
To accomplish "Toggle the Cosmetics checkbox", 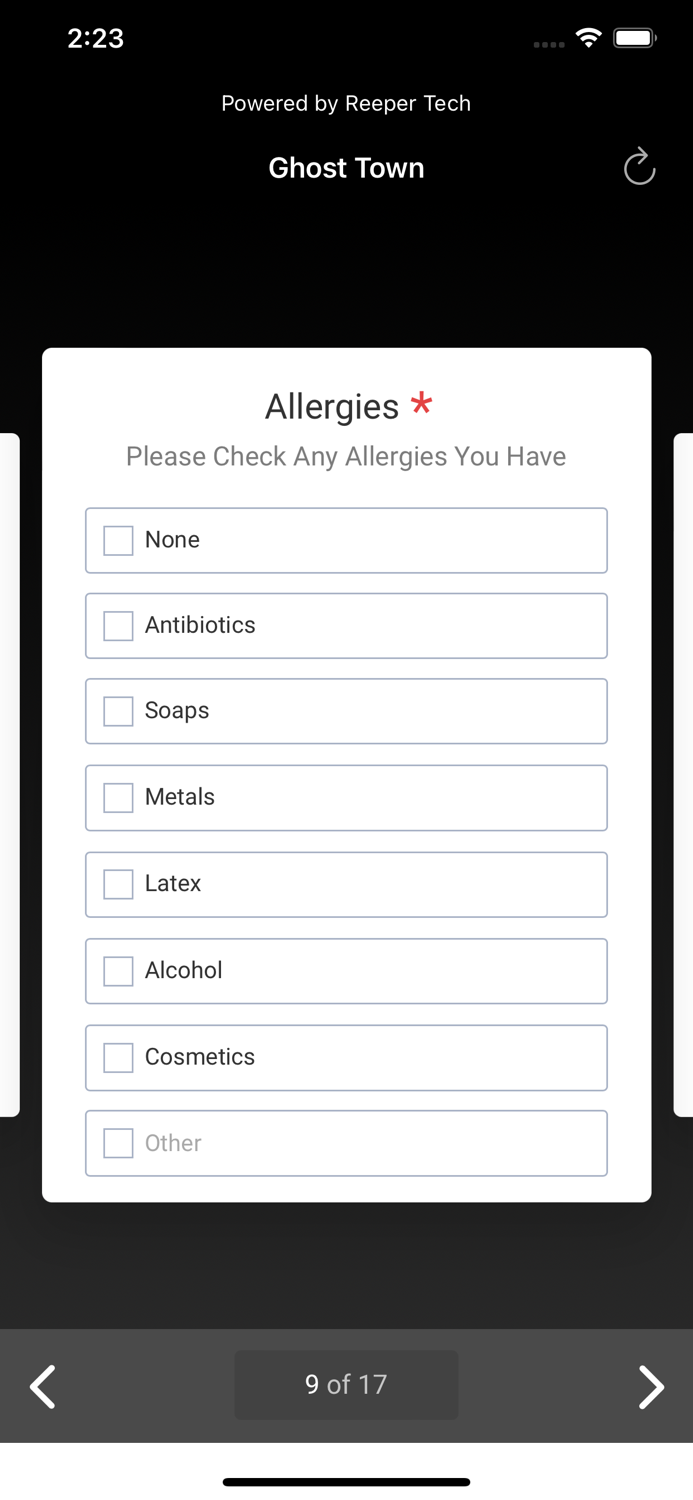I will (118, 1057).
